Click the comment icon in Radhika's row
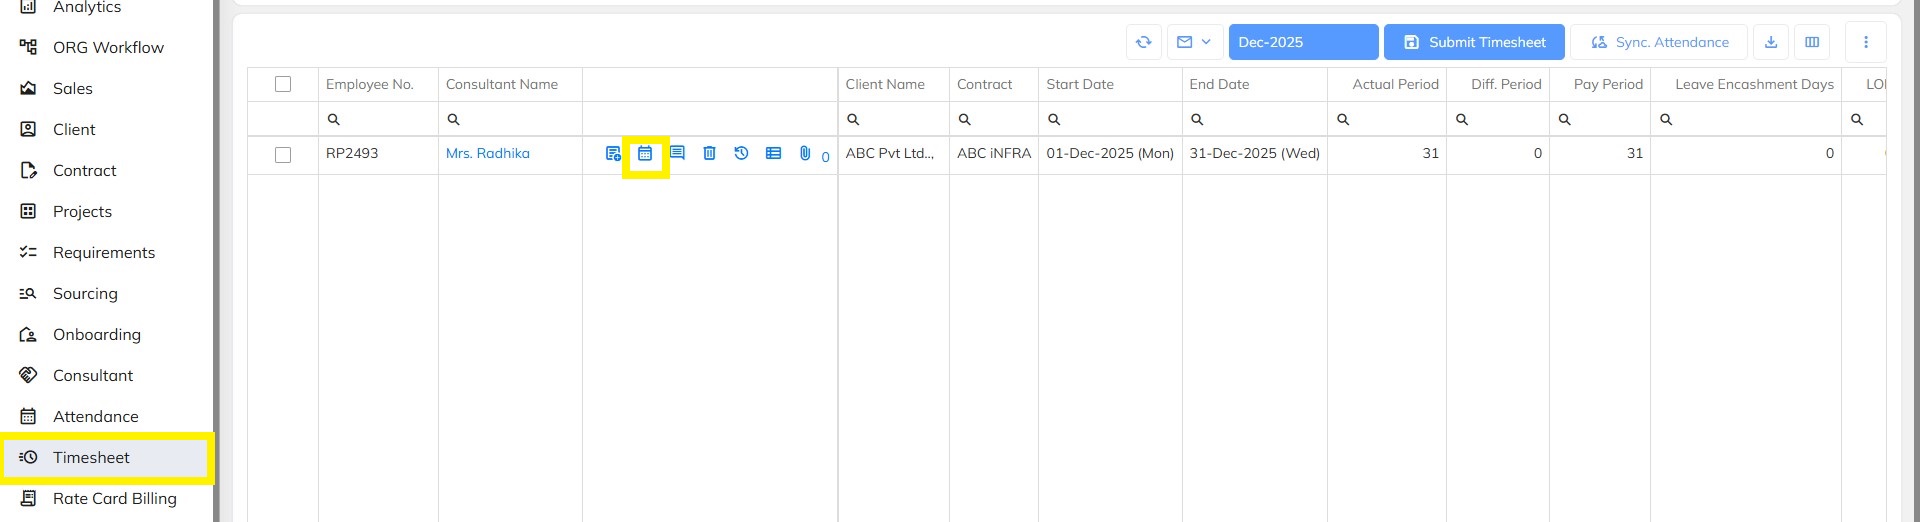This screenshot has width=1920, height=522. pos(677,153)
